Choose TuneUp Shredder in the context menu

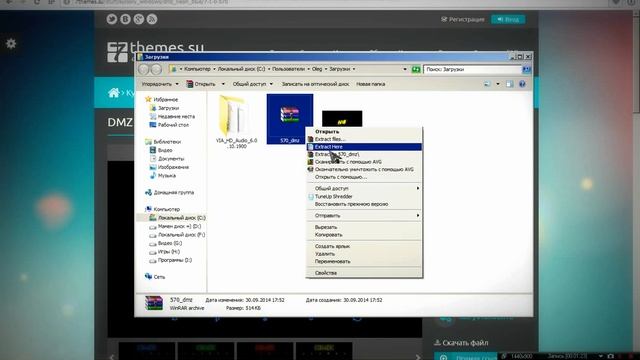click(x=364, y=196)
